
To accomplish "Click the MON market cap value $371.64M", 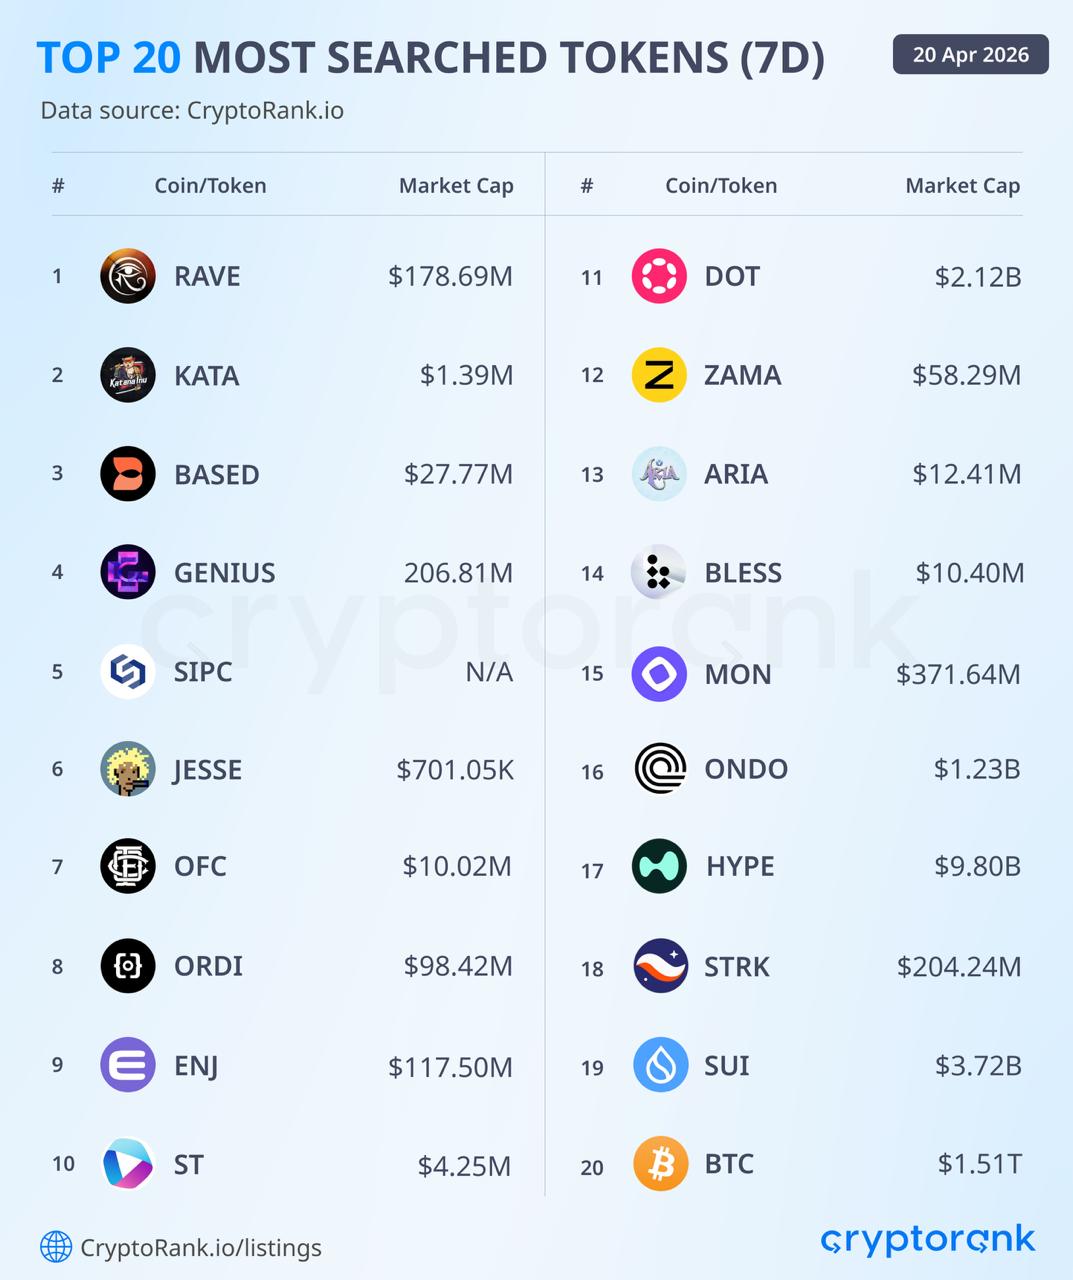I will [958, 674].
